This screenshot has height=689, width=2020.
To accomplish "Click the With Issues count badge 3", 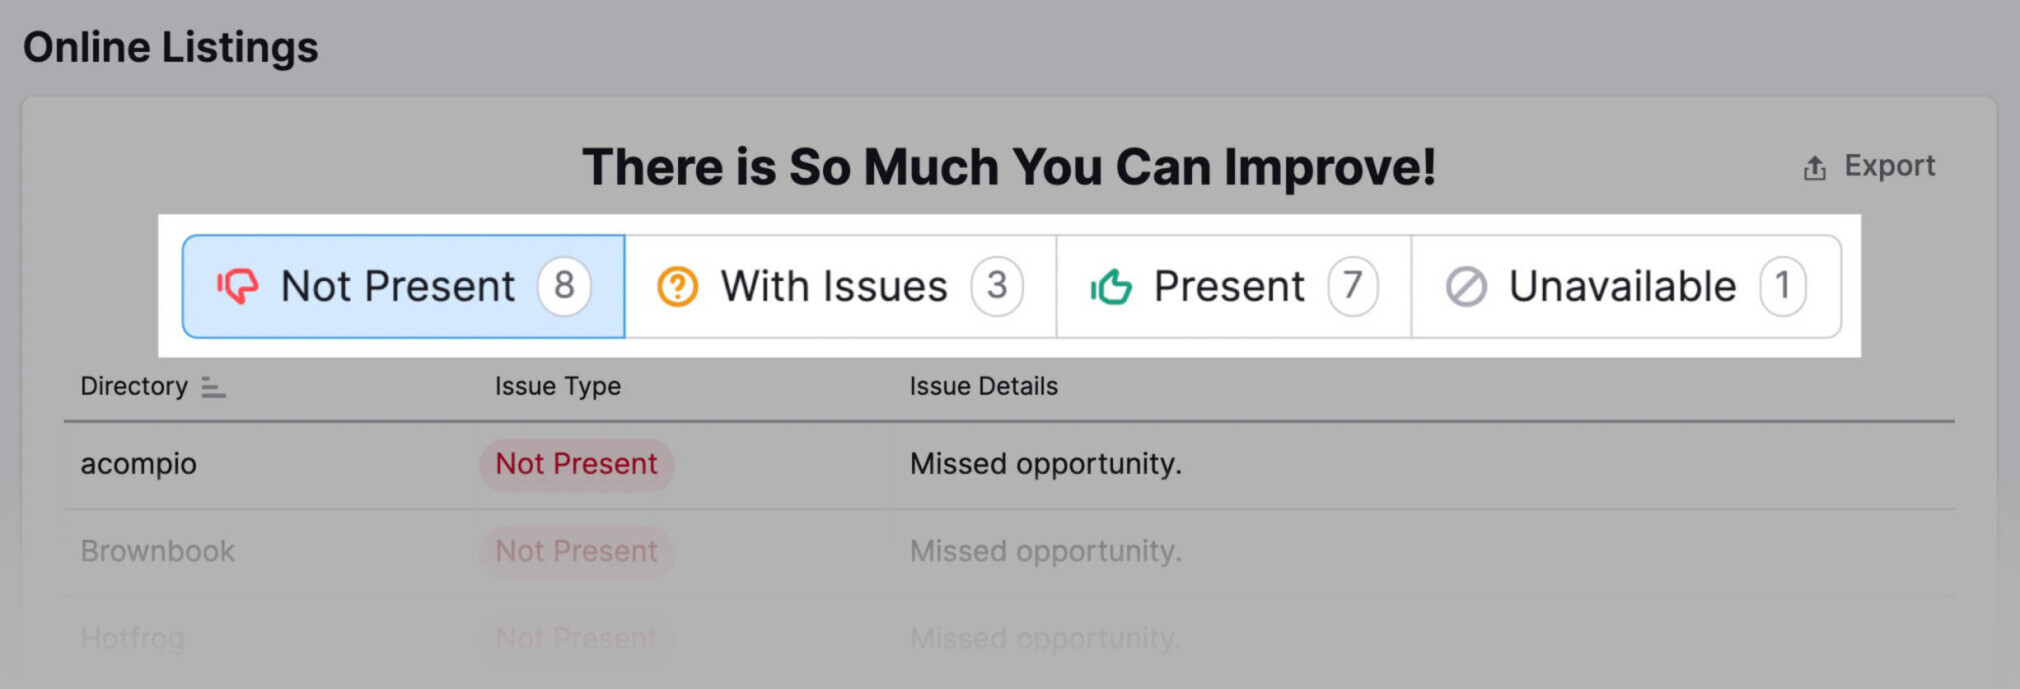I will click(x=997, y=286).
